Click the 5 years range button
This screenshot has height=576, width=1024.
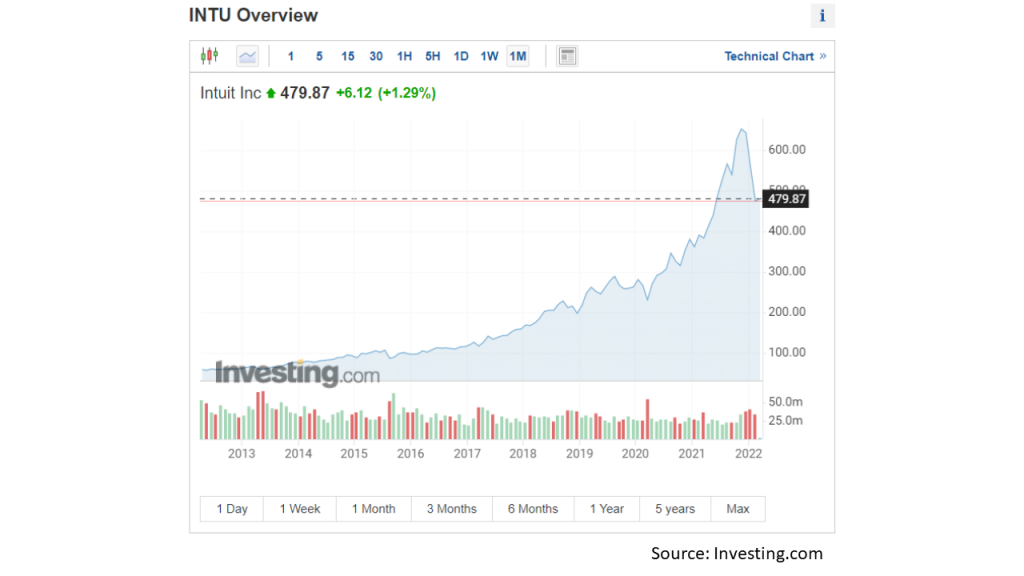pyautogui.click(x=675, y=509)
